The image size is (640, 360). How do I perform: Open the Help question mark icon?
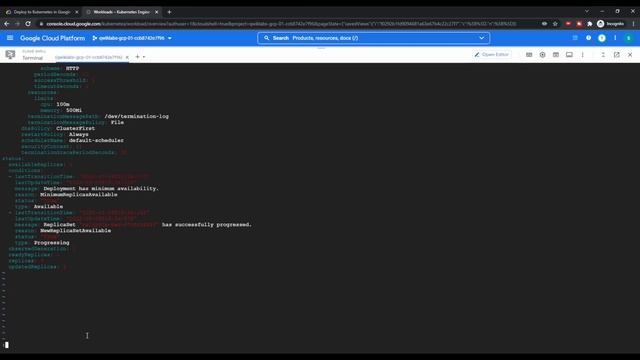pyautogui.click(x=588, y=38)
